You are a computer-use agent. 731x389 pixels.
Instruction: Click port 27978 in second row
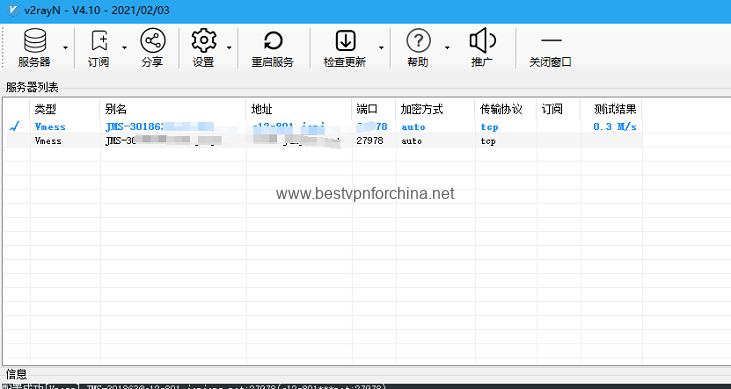click(370, 140)
